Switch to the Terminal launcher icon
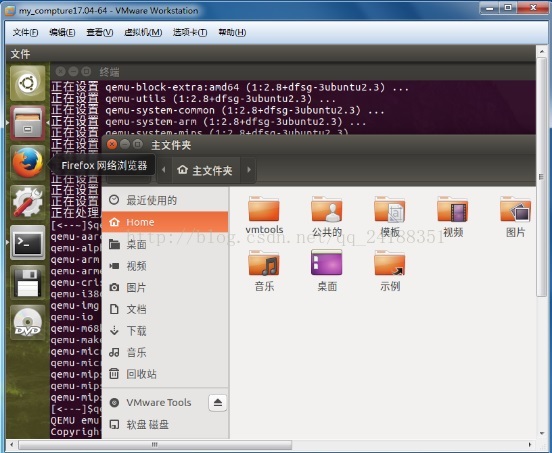 pyautogui.click(x=27, y=243)
